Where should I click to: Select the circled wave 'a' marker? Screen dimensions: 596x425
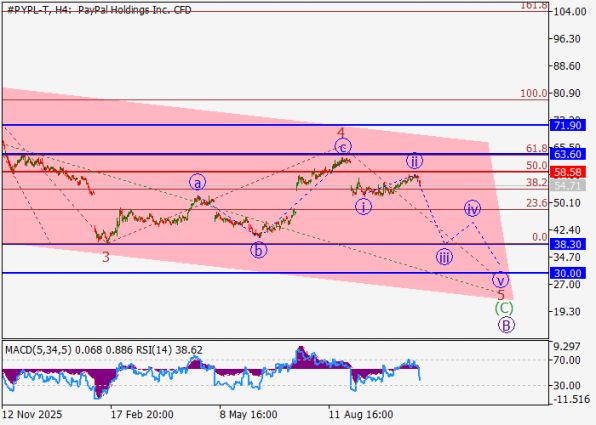[198, 183]
